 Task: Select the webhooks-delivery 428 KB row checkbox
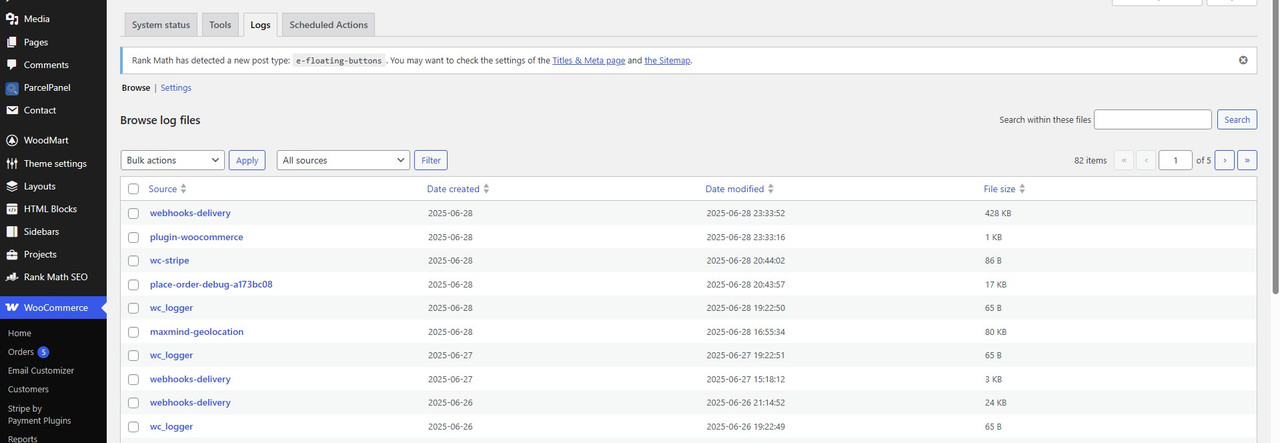click(x=134, y=214)
